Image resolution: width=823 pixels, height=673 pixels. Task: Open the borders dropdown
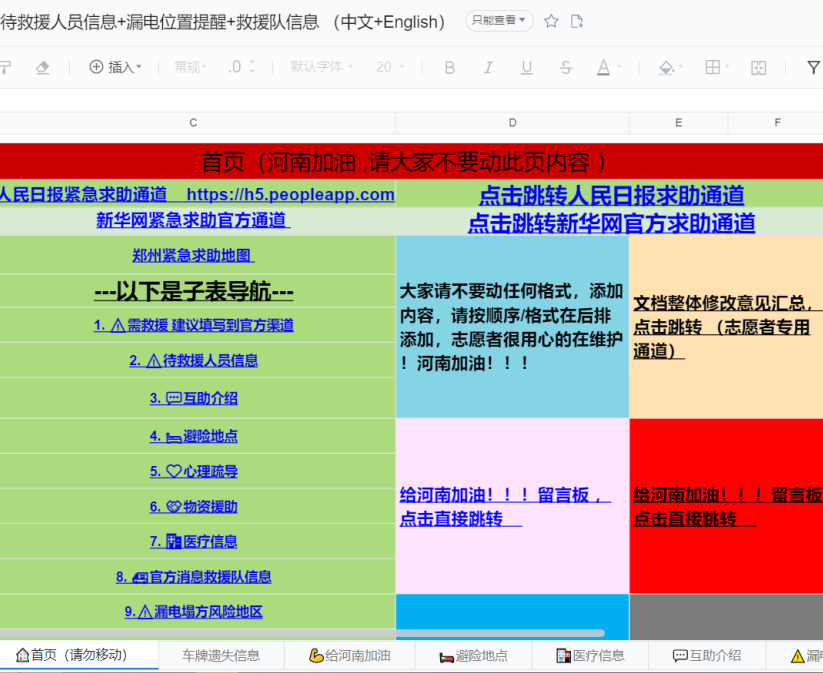point(718,67)
